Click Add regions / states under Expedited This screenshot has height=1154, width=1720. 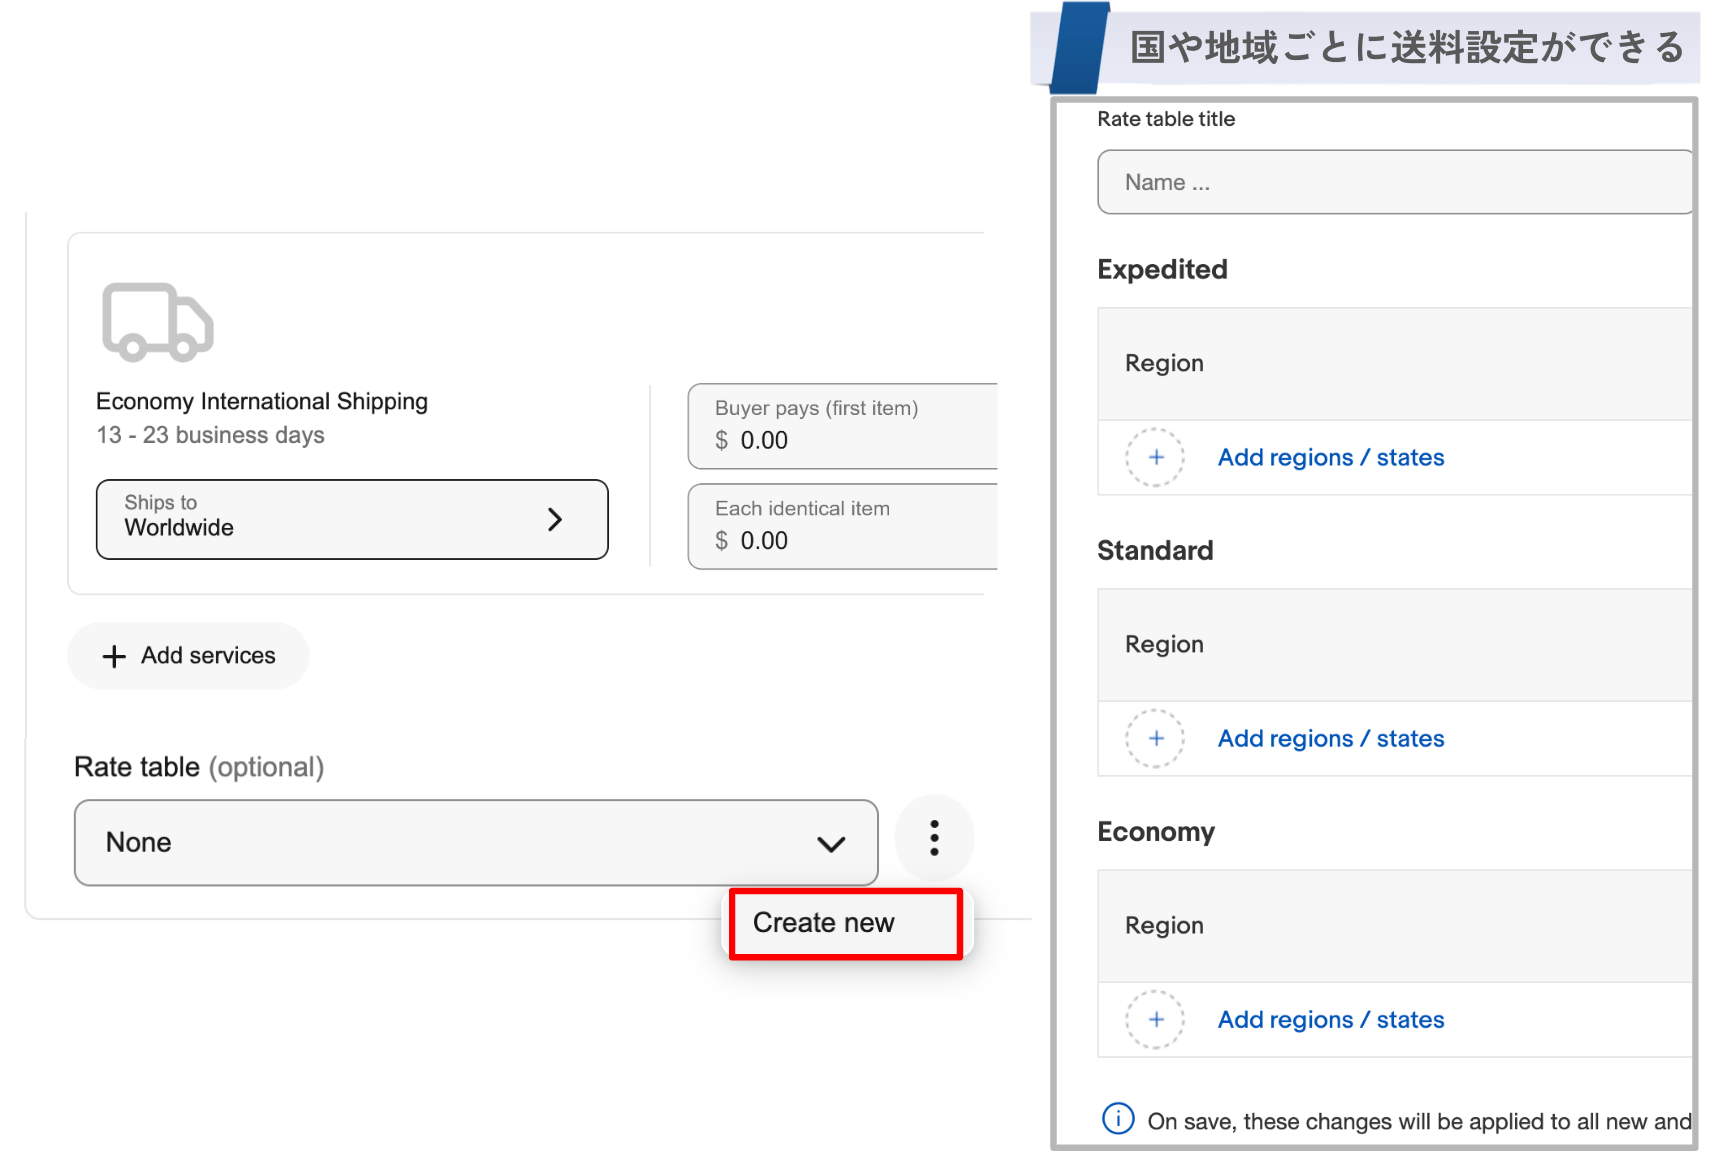point(1330,457)
